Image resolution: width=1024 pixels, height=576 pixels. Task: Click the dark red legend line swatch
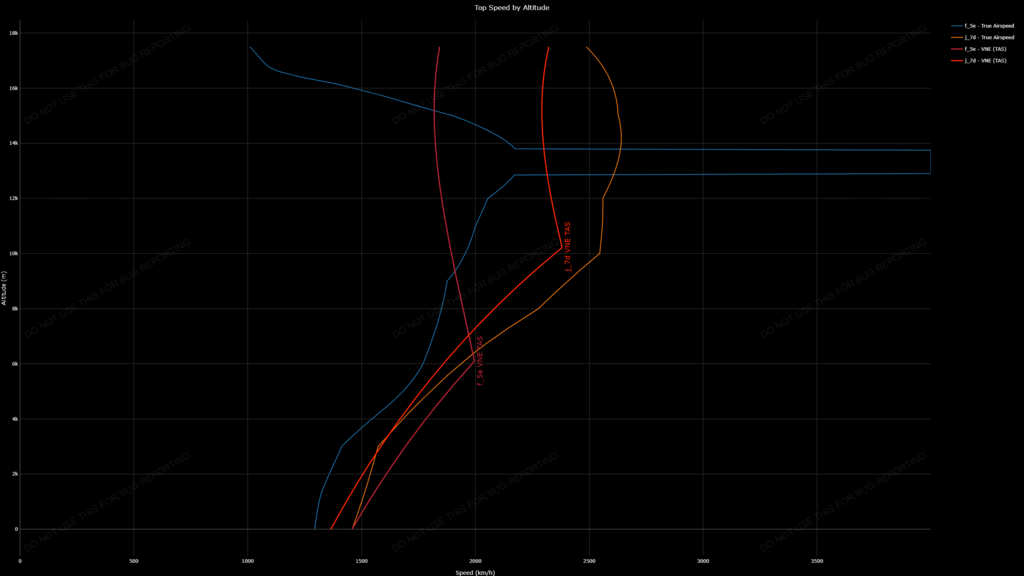tap(957, 49)
